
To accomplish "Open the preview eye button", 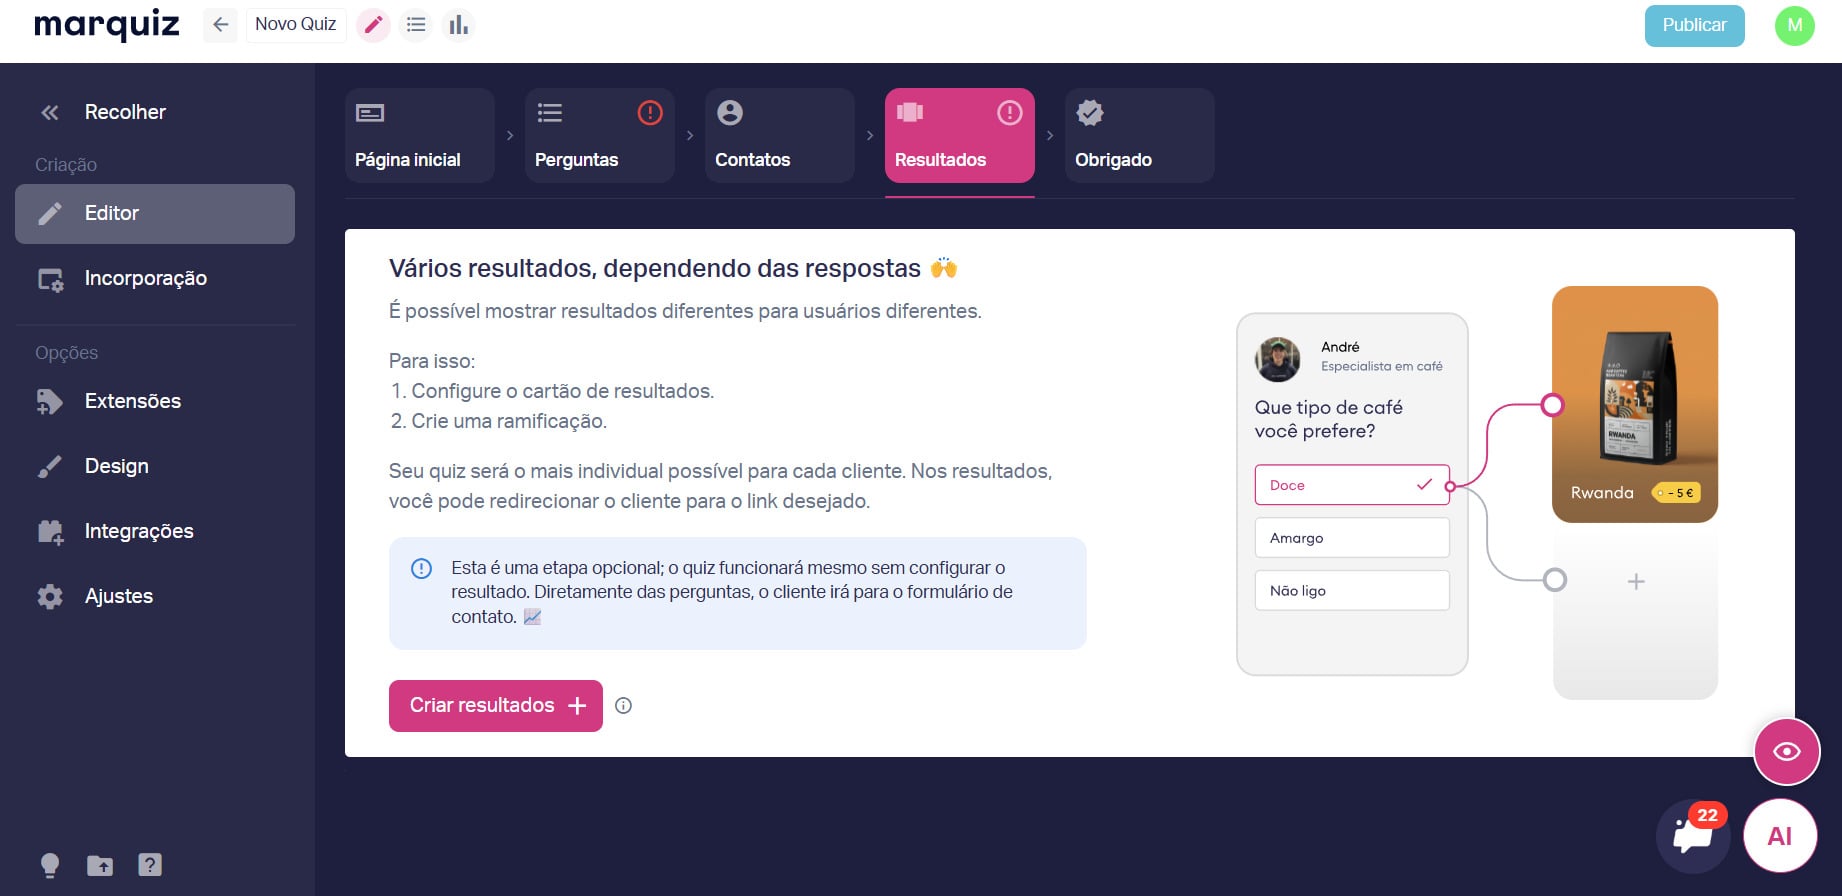I will tap(1787, 751).
